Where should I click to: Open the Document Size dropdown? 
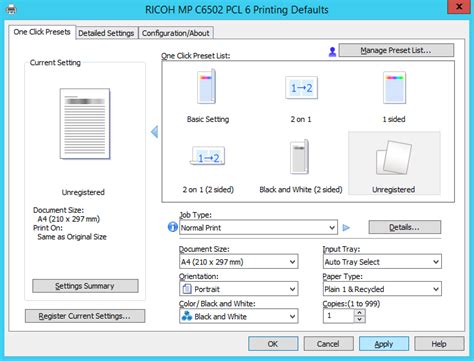point(238,262)
